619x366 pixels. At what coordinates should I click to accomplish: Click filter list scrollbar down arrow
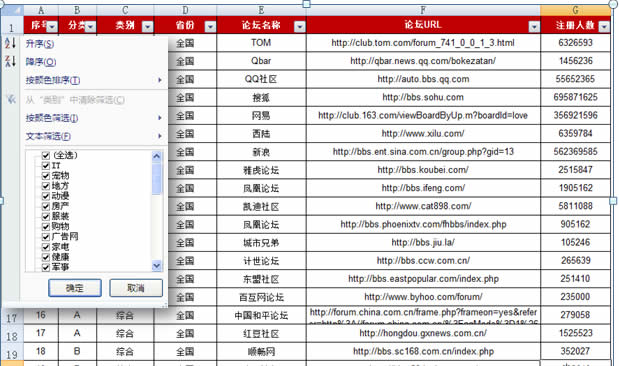(157, 266)
